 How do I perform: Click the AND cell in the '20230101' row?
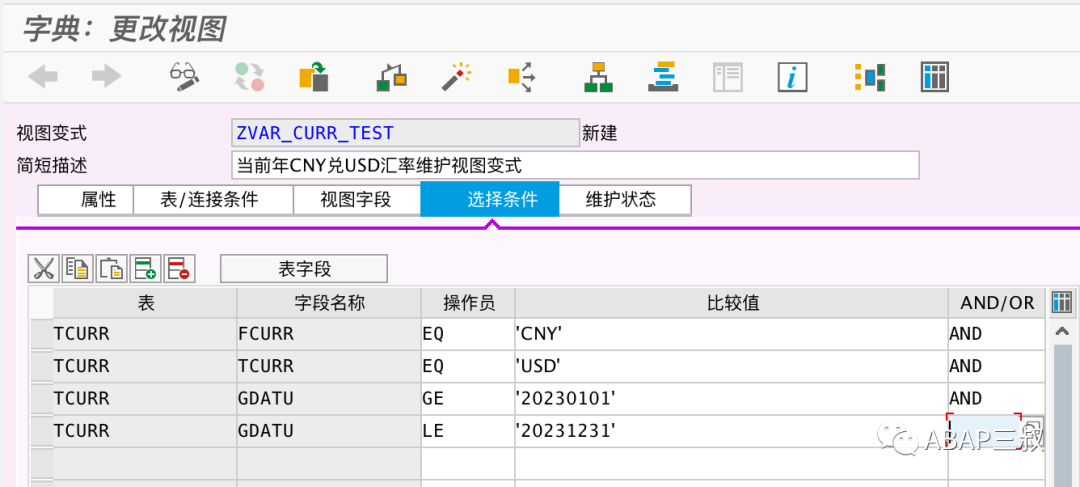point(997,398)
